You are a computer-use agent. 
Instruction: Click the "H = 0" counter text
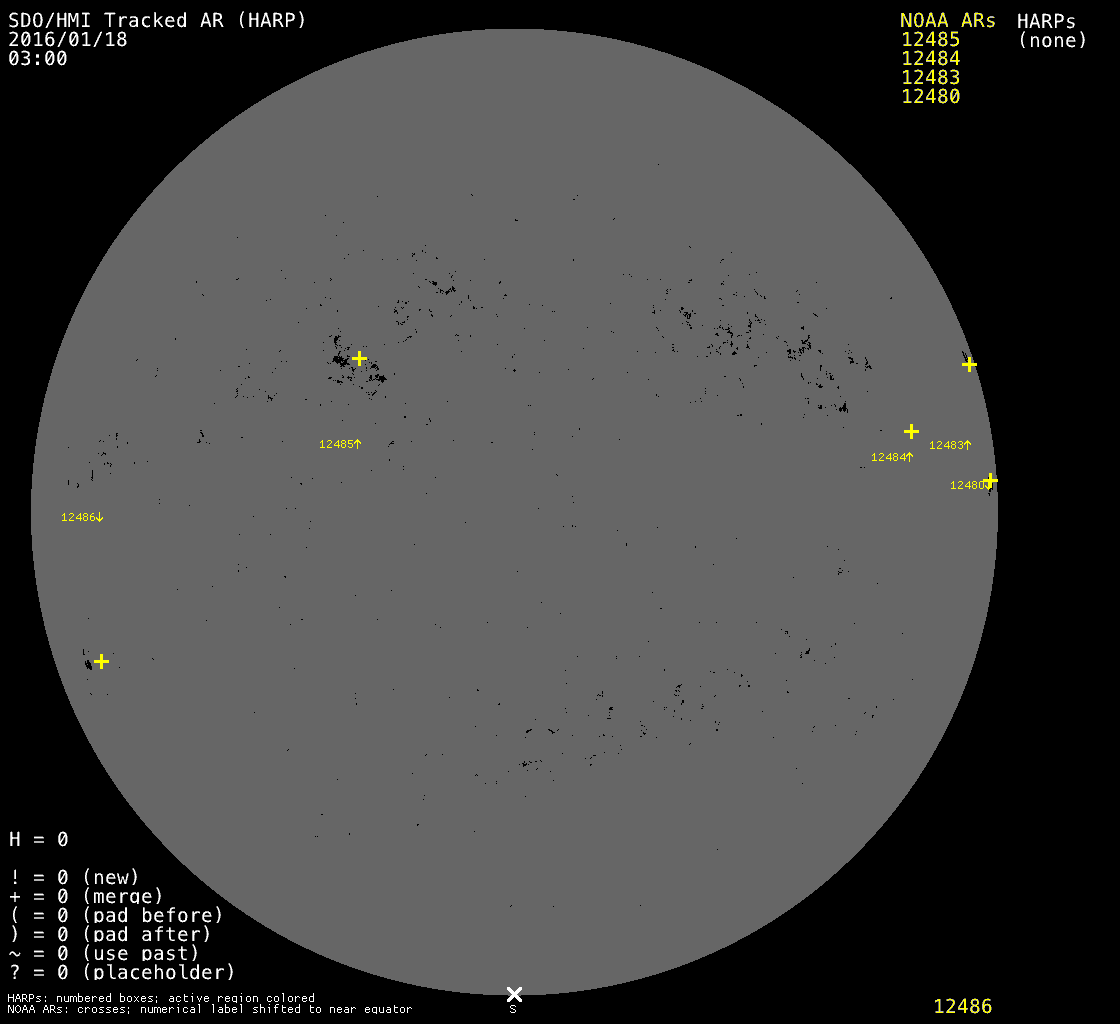pos(39,839)
